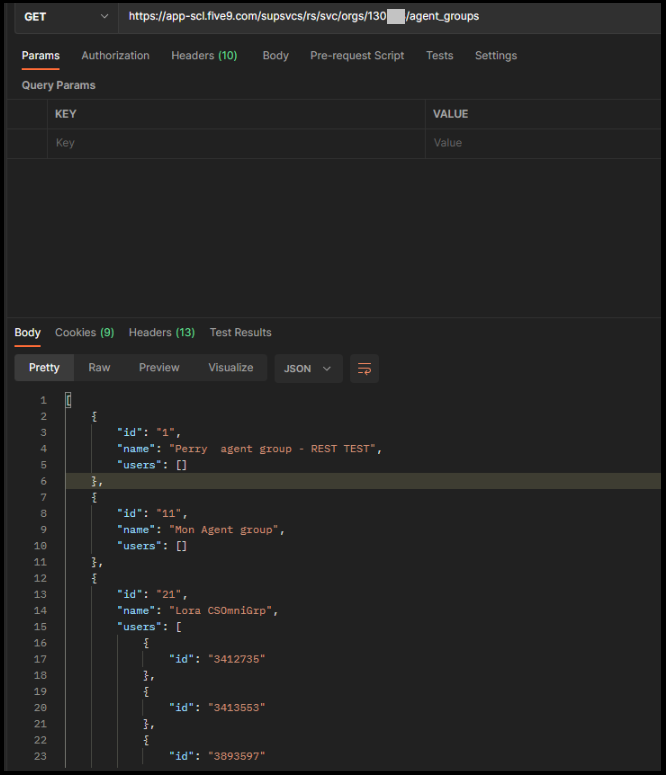Click the VALUE column header
Screen dimensions: 667x775
coord(450,114)
